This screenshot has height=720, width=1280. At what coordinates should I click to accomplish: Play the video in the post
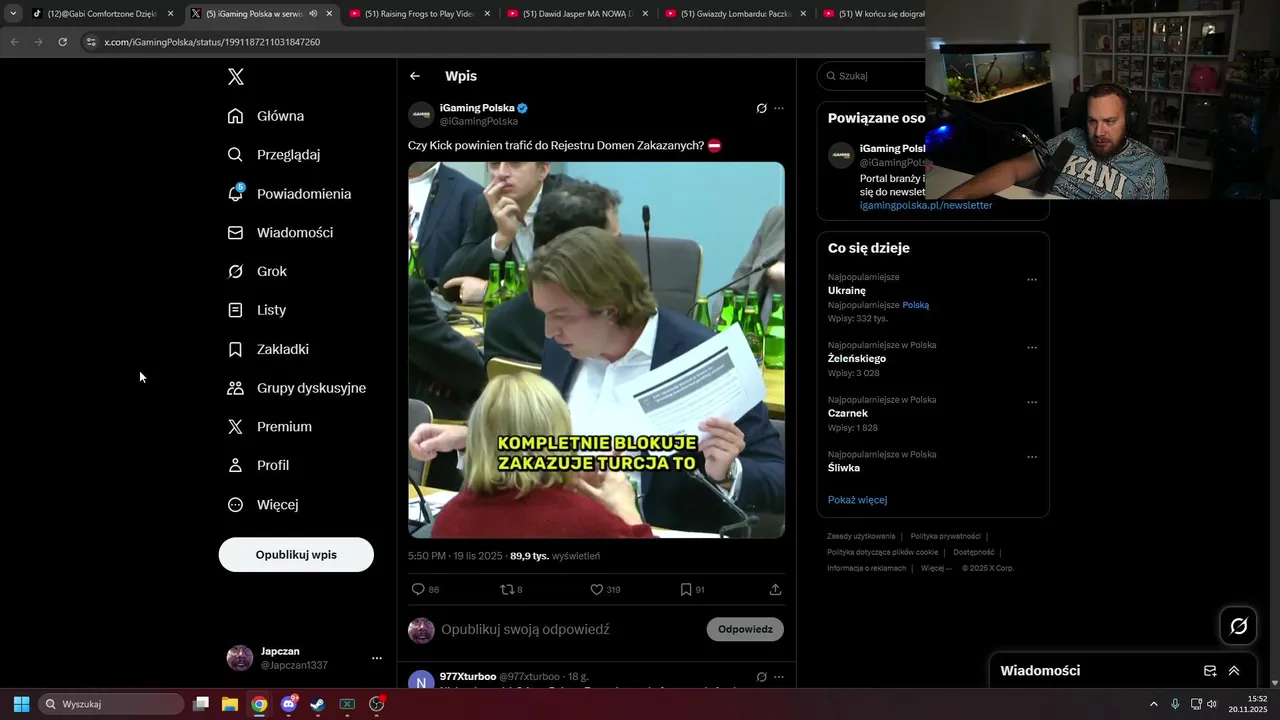coord(596,350)
